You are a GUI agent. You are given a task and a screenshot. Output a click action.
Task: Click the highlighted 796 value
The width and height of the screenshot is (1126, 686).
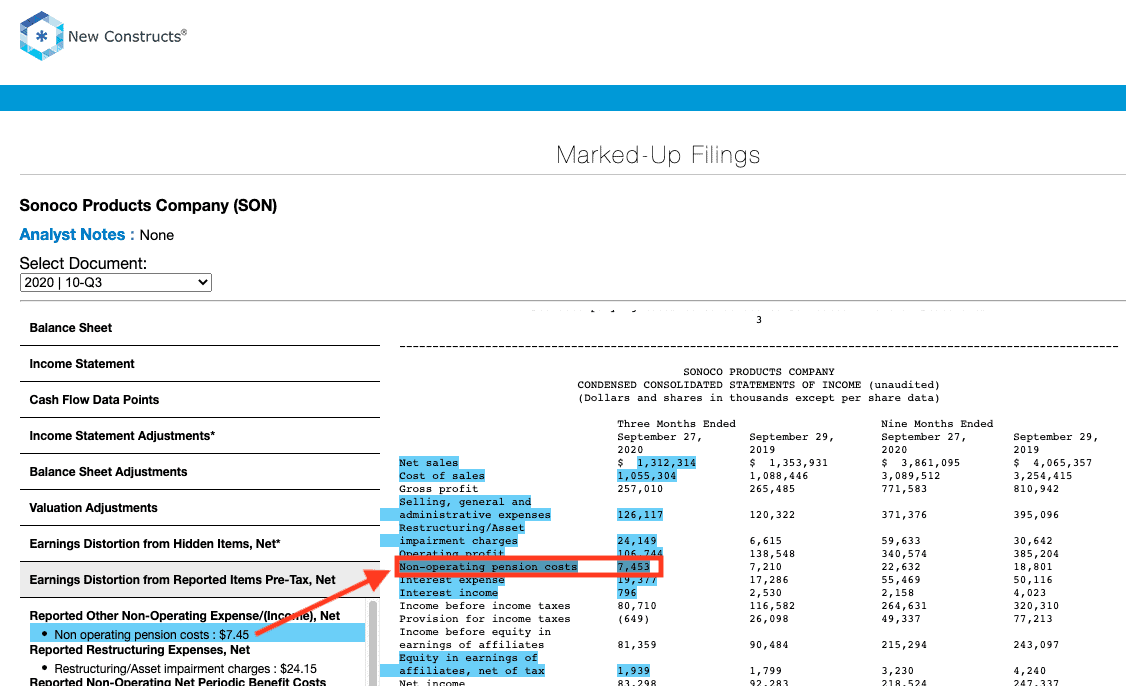[627, 593]
